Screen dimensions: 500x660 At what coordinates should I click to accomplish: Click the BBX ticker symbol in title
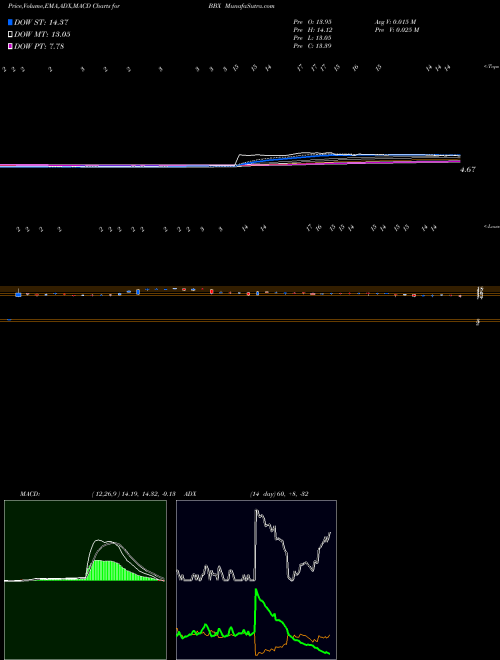click(x=214, y=7)
